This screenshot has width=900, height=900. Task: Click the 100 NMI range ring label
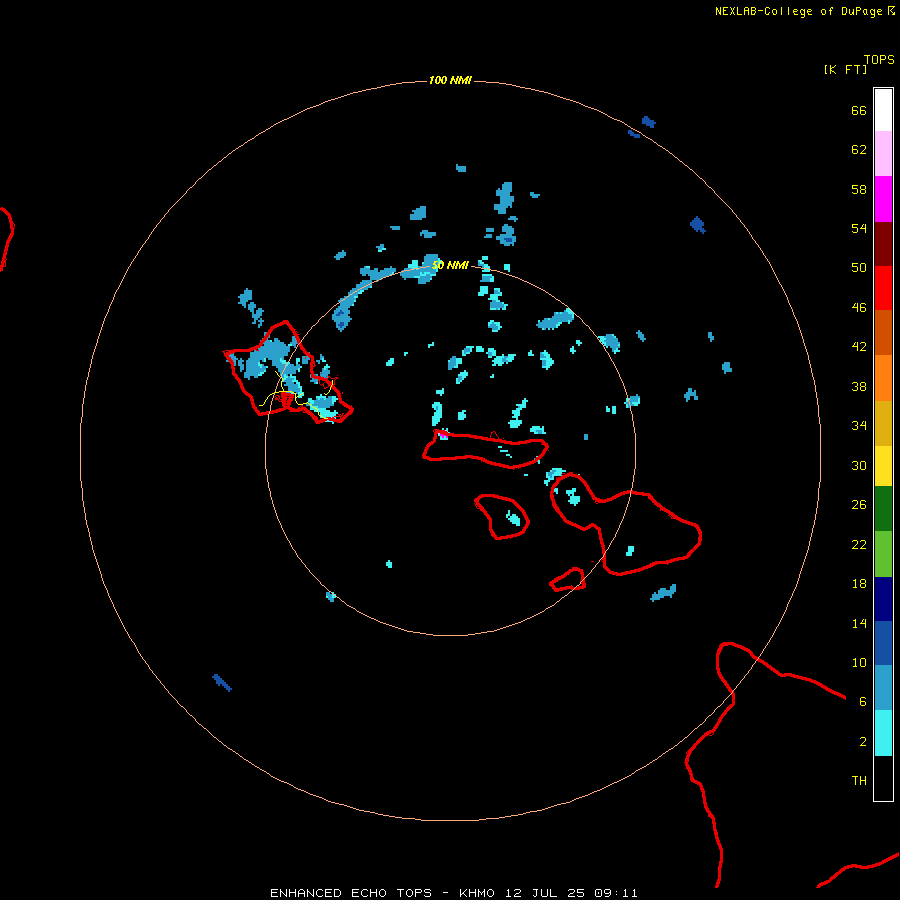pos(450,80)
